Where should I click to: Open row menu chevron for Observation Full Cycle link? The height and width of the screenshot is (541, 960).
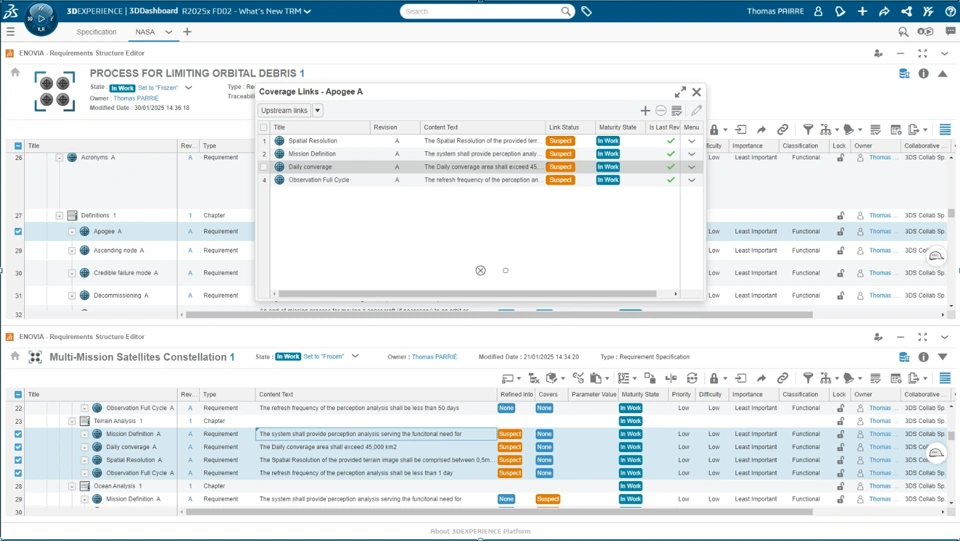[x=691, y=180]
